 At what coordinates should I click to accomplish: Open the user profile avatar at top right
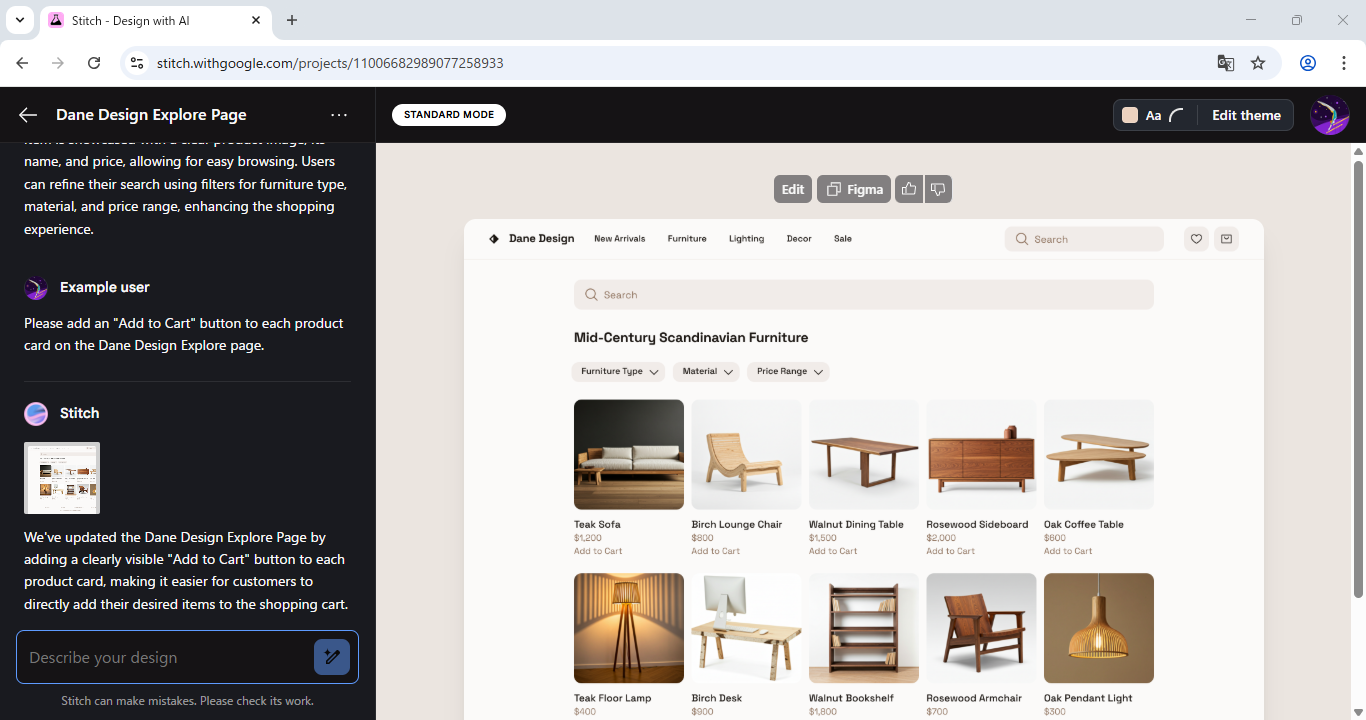[1330, 115]
